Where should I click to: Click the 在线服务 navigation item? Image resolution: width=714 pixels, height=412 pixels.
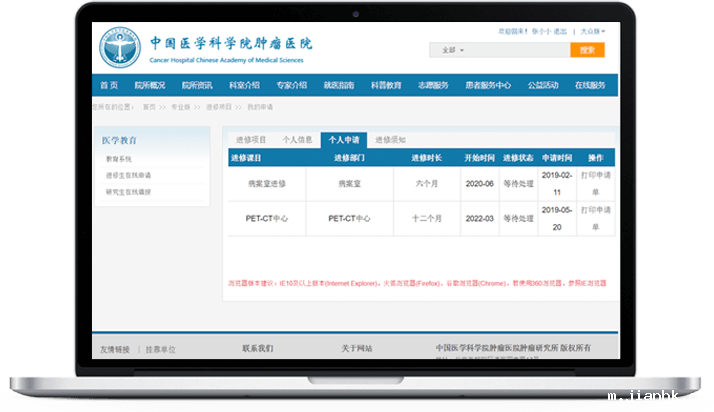coord(590,85)
